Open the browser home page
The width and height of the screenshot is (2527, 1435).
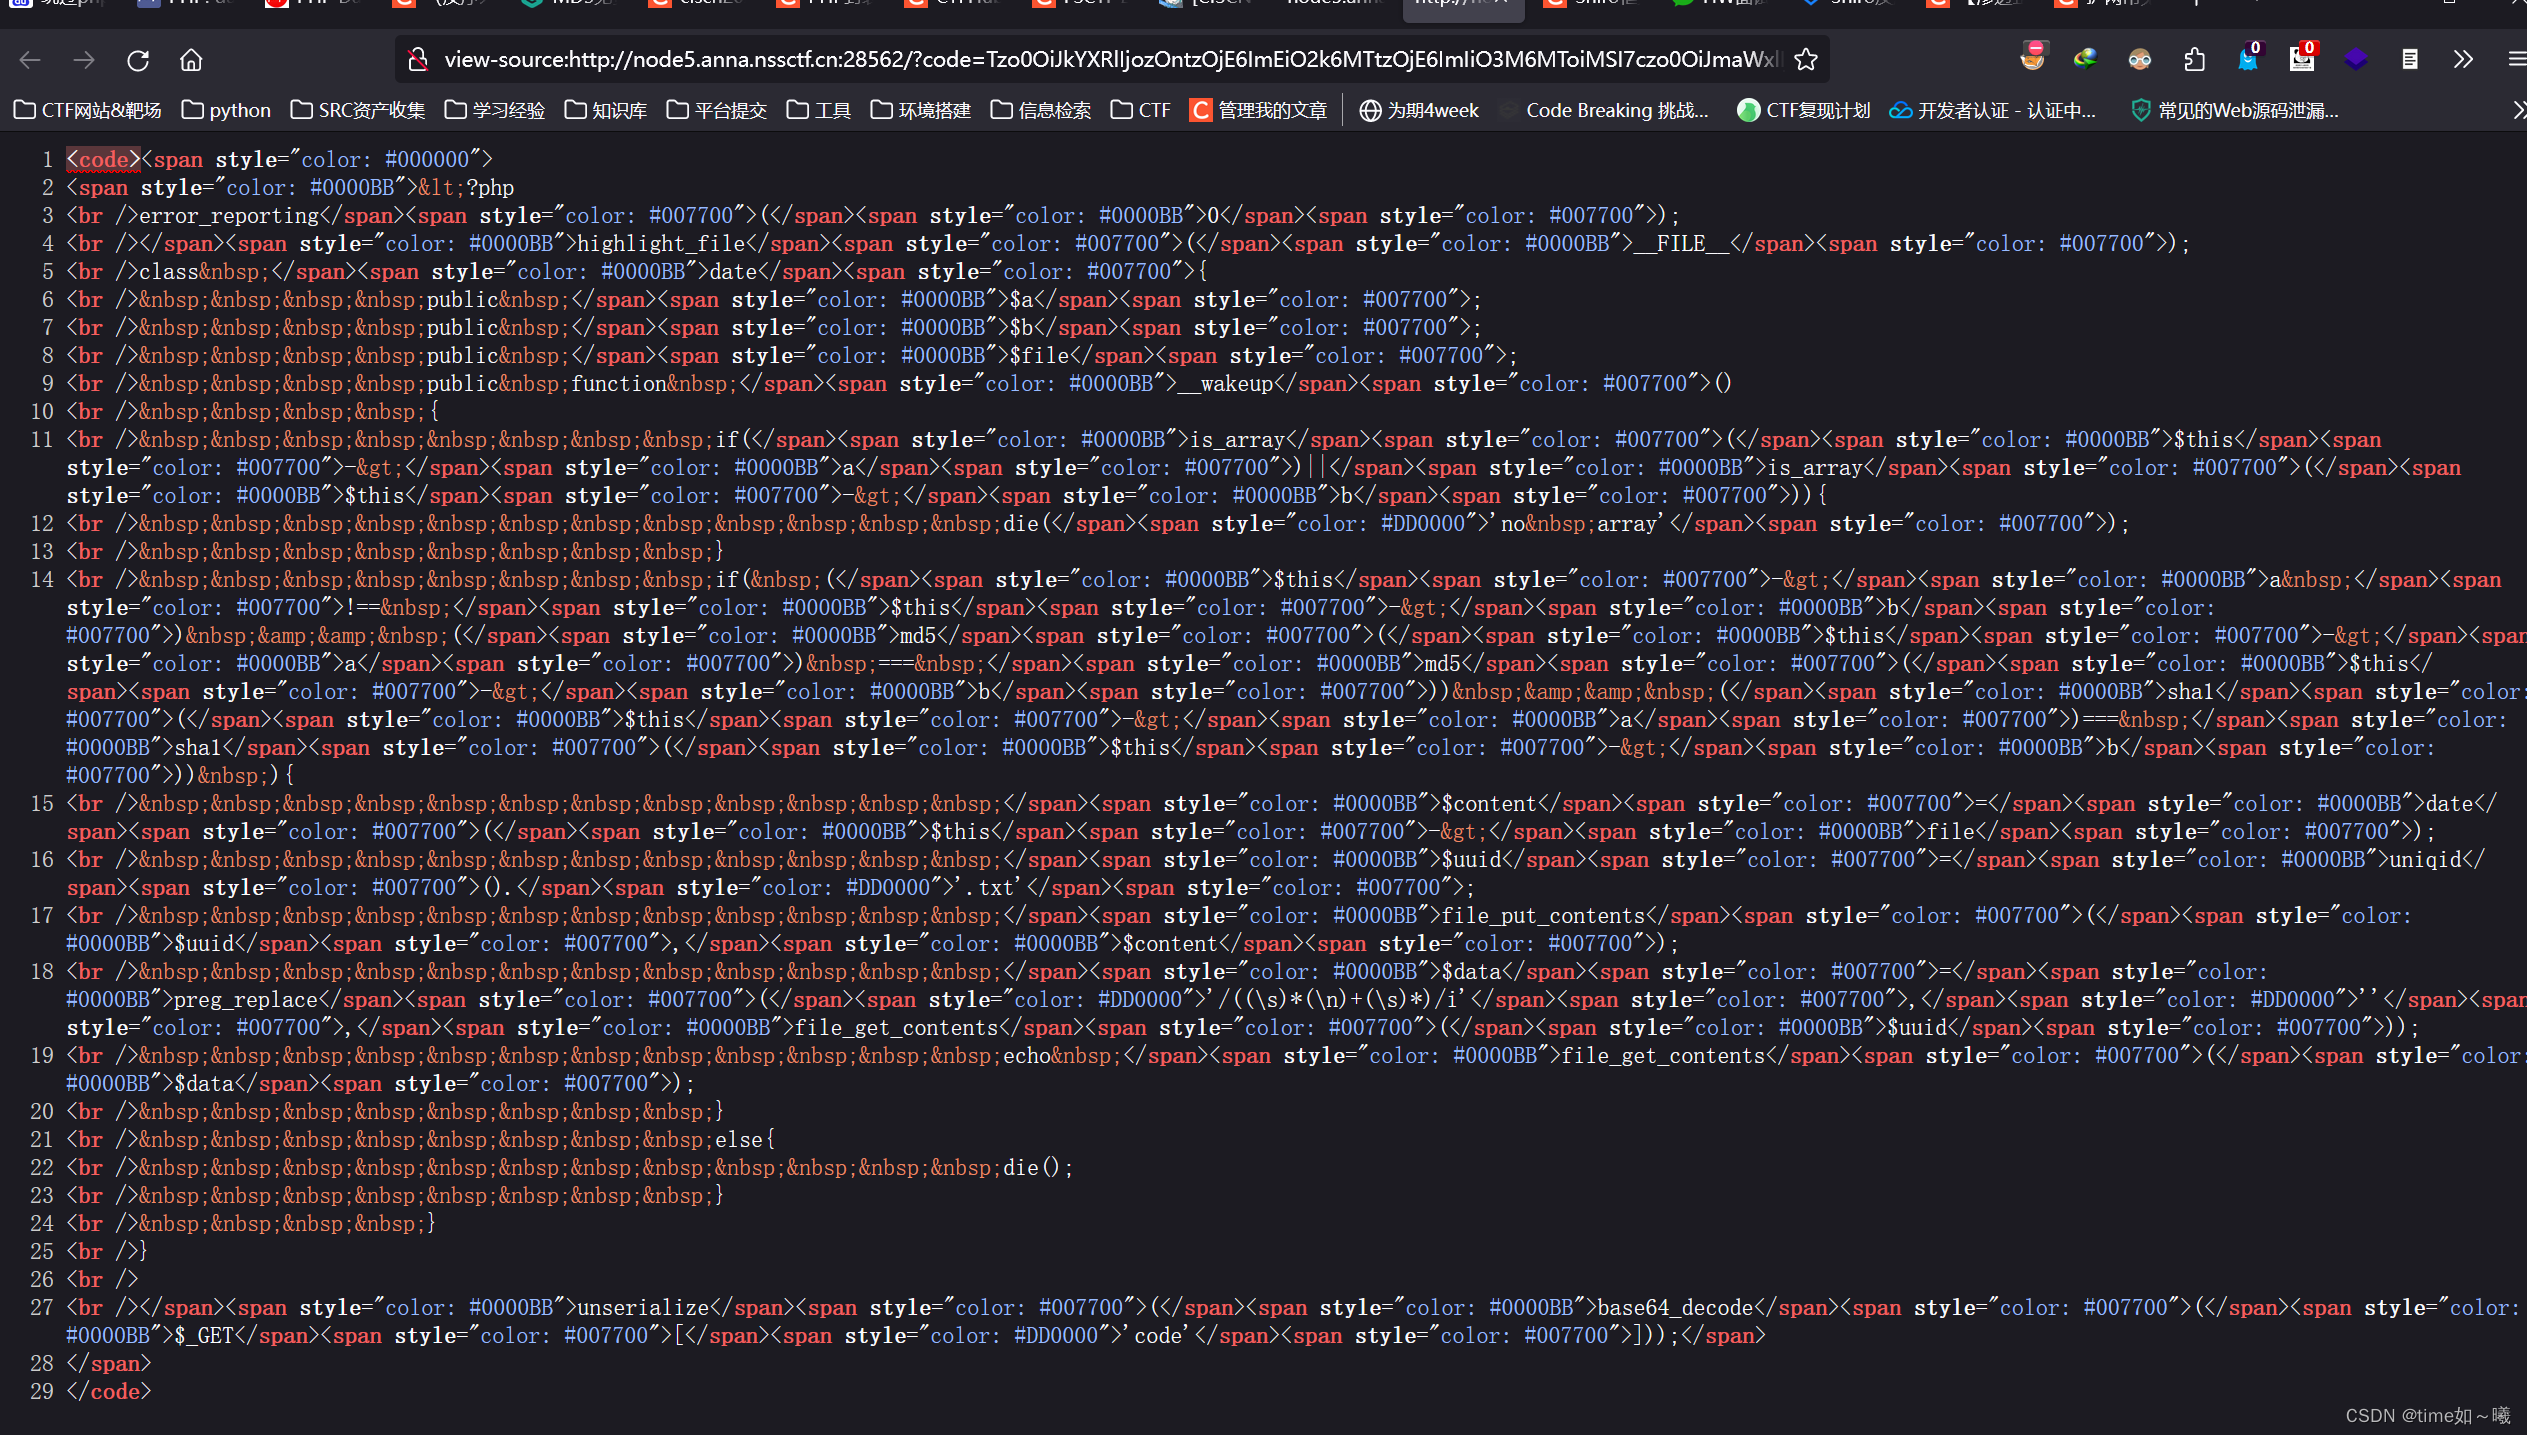191,60
